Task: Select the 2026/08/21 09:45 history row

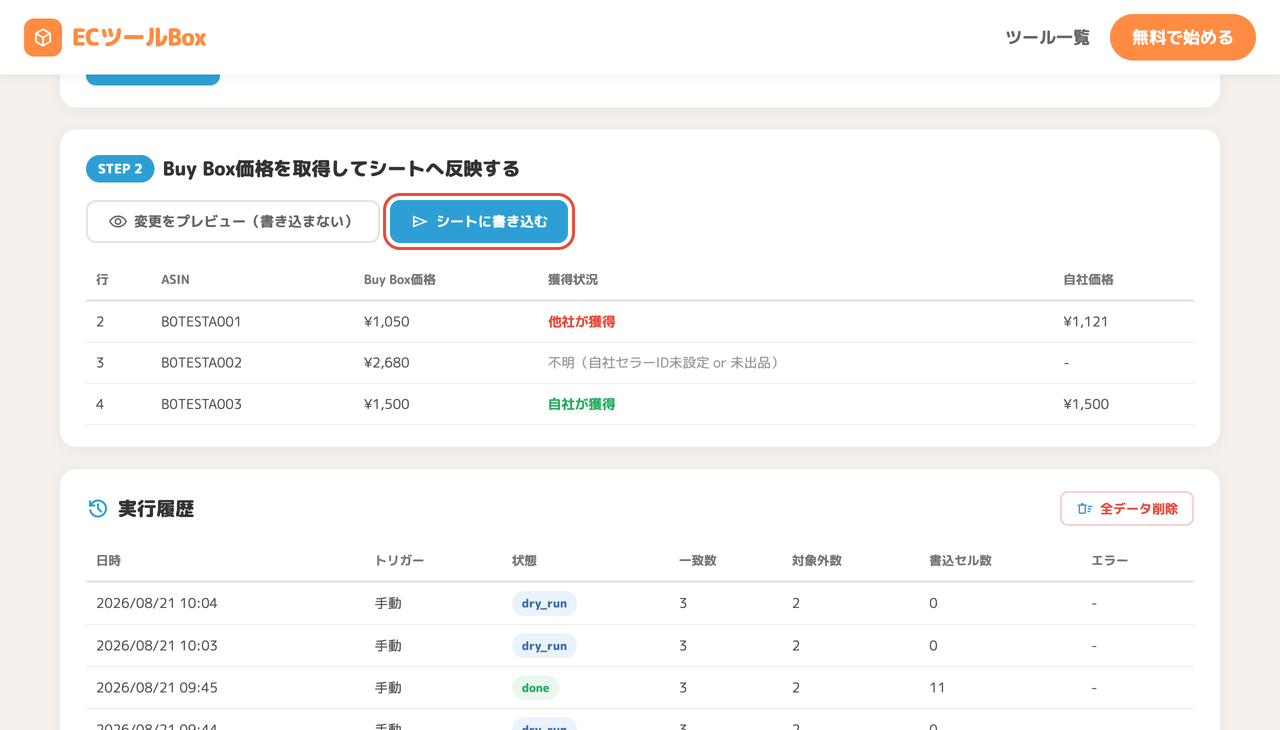Action: pos(640,688)
